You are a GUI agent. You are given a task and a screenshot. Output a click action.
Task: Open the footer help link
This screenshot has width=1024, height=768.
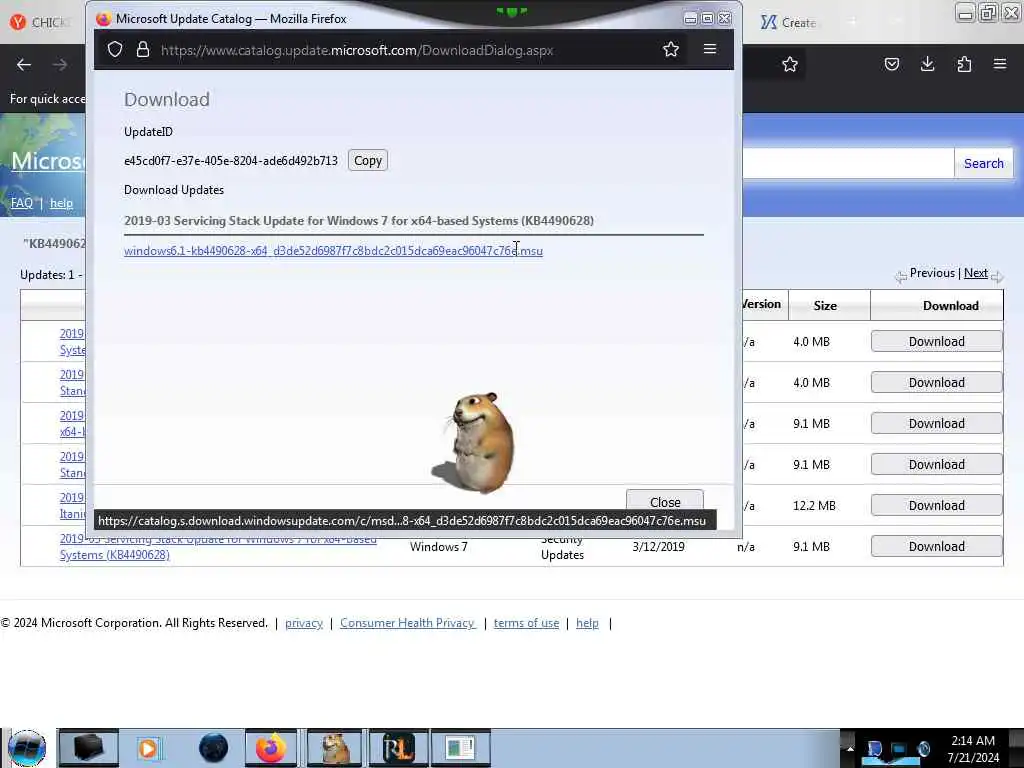pos(587,623)
